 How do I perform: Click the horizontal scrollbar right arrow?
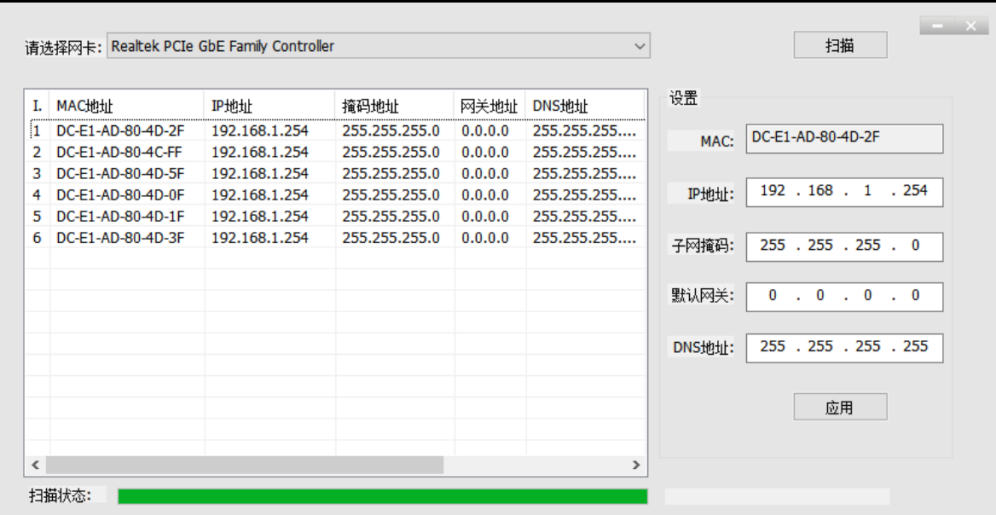634,465
